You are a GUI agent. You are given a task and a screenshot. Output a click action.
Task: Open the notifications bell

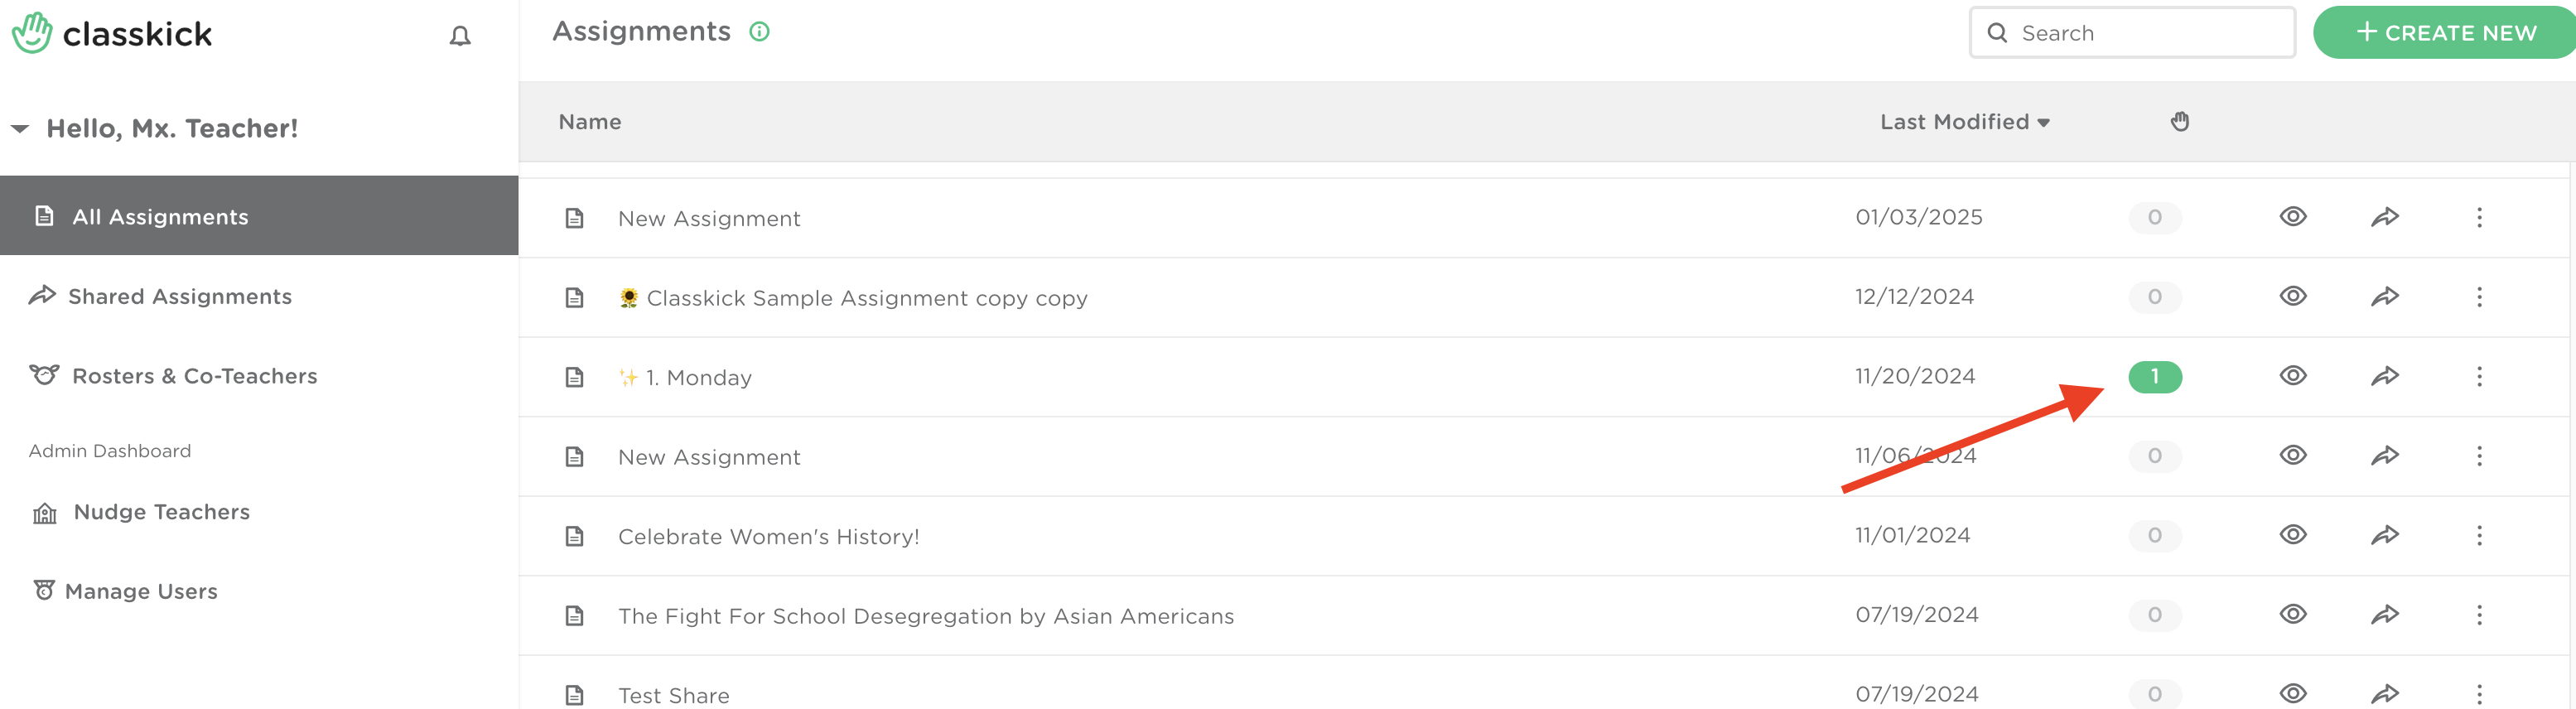point(459,36)
